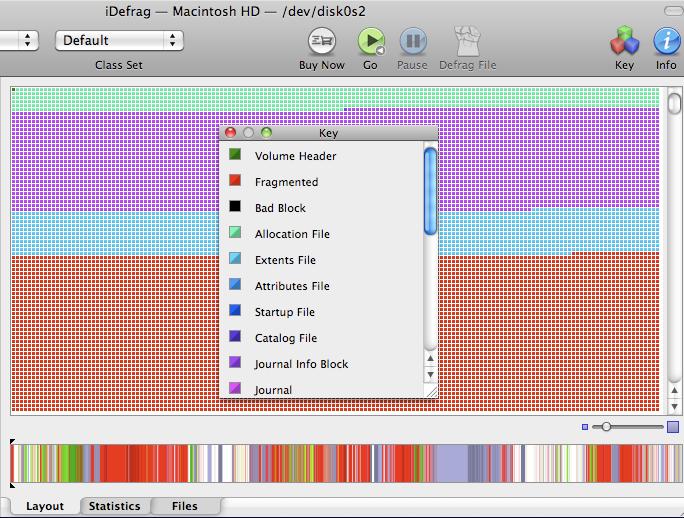Click the Buy Now cart icon
Image resolution: width=684 pixels, height=518 pixels.
tap(321, 41)
